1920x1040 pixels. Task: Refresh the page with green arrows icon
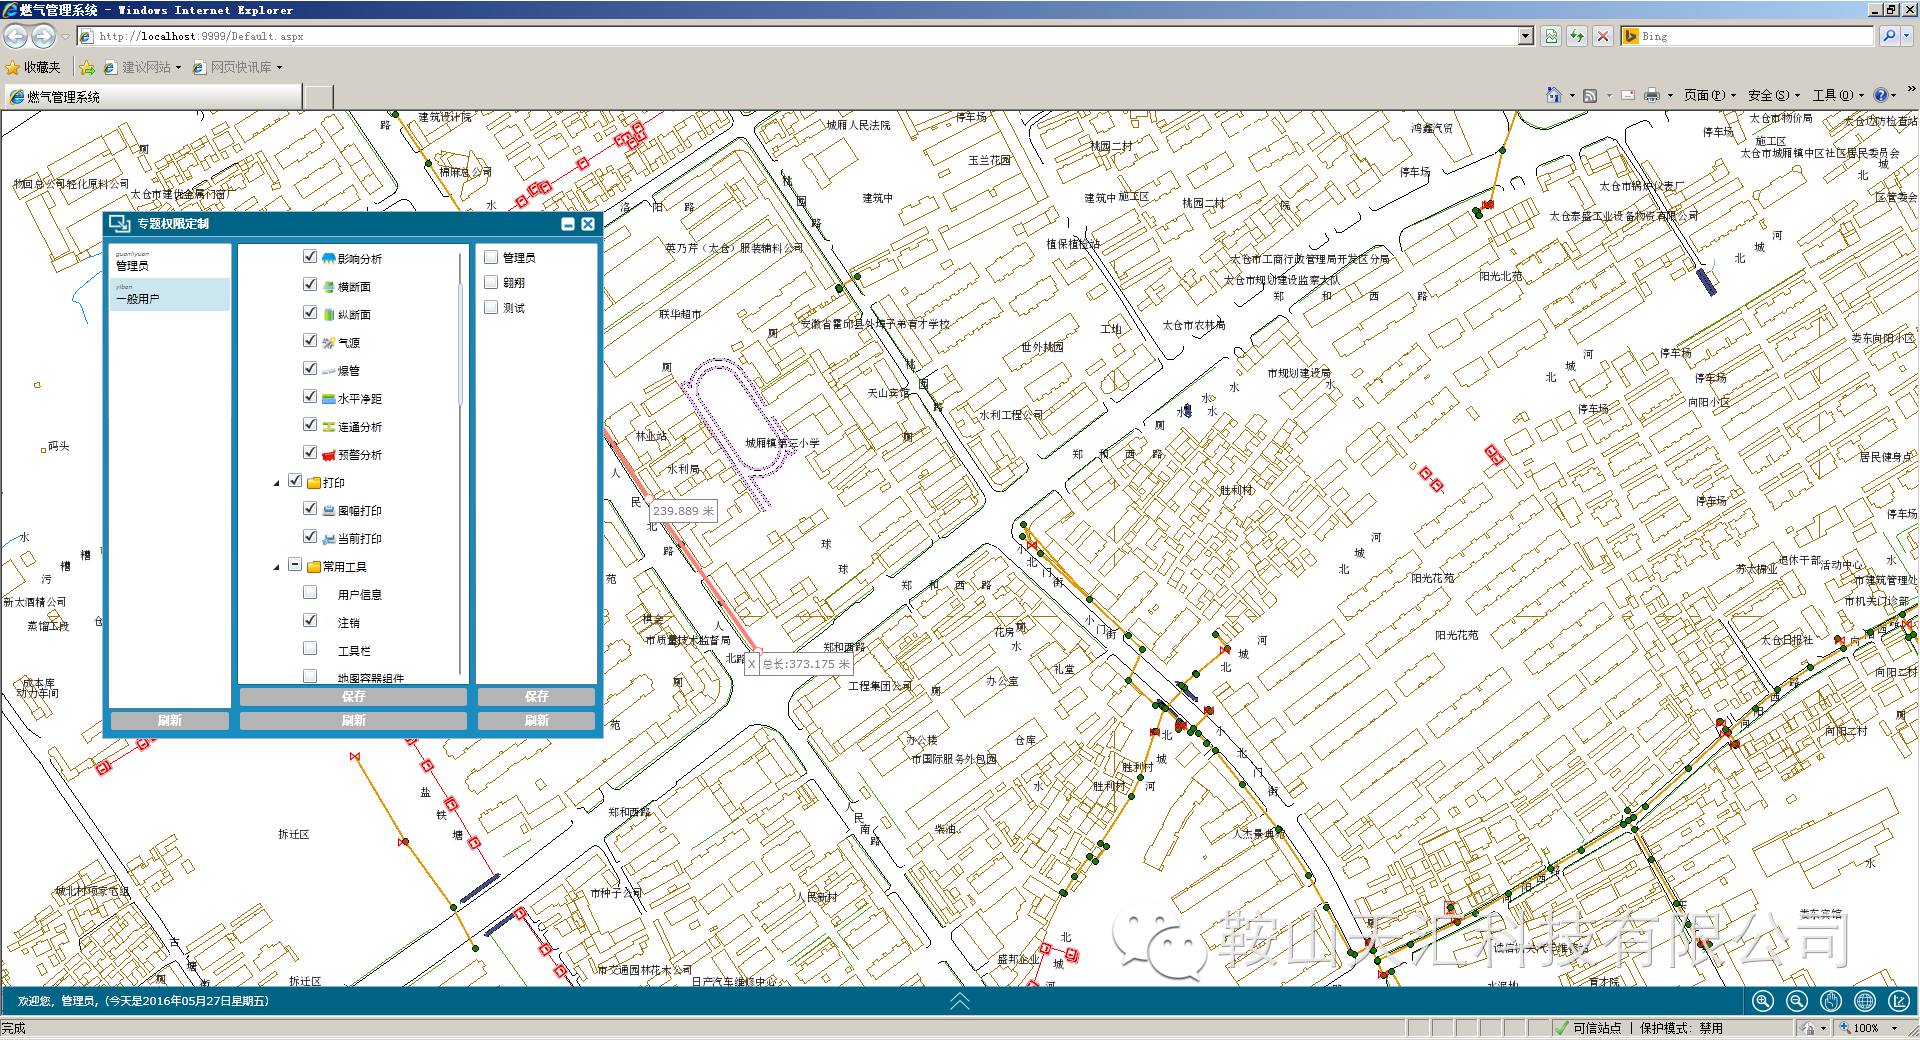[1577, 36]
